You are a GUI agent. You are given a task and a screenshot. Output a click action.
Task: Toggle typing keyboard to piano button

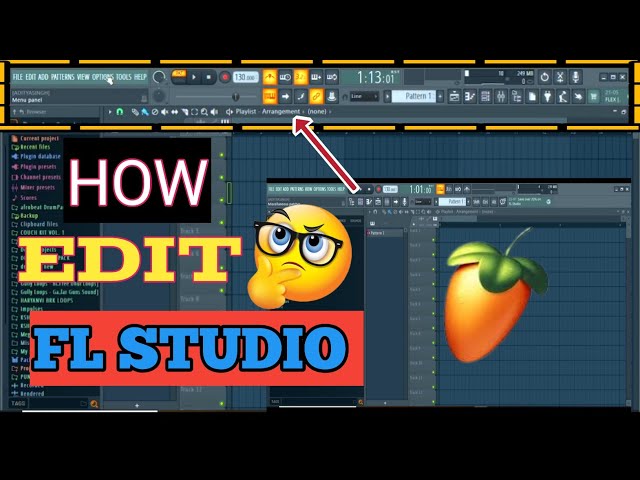pyautogui.click(x=269, y=96)
